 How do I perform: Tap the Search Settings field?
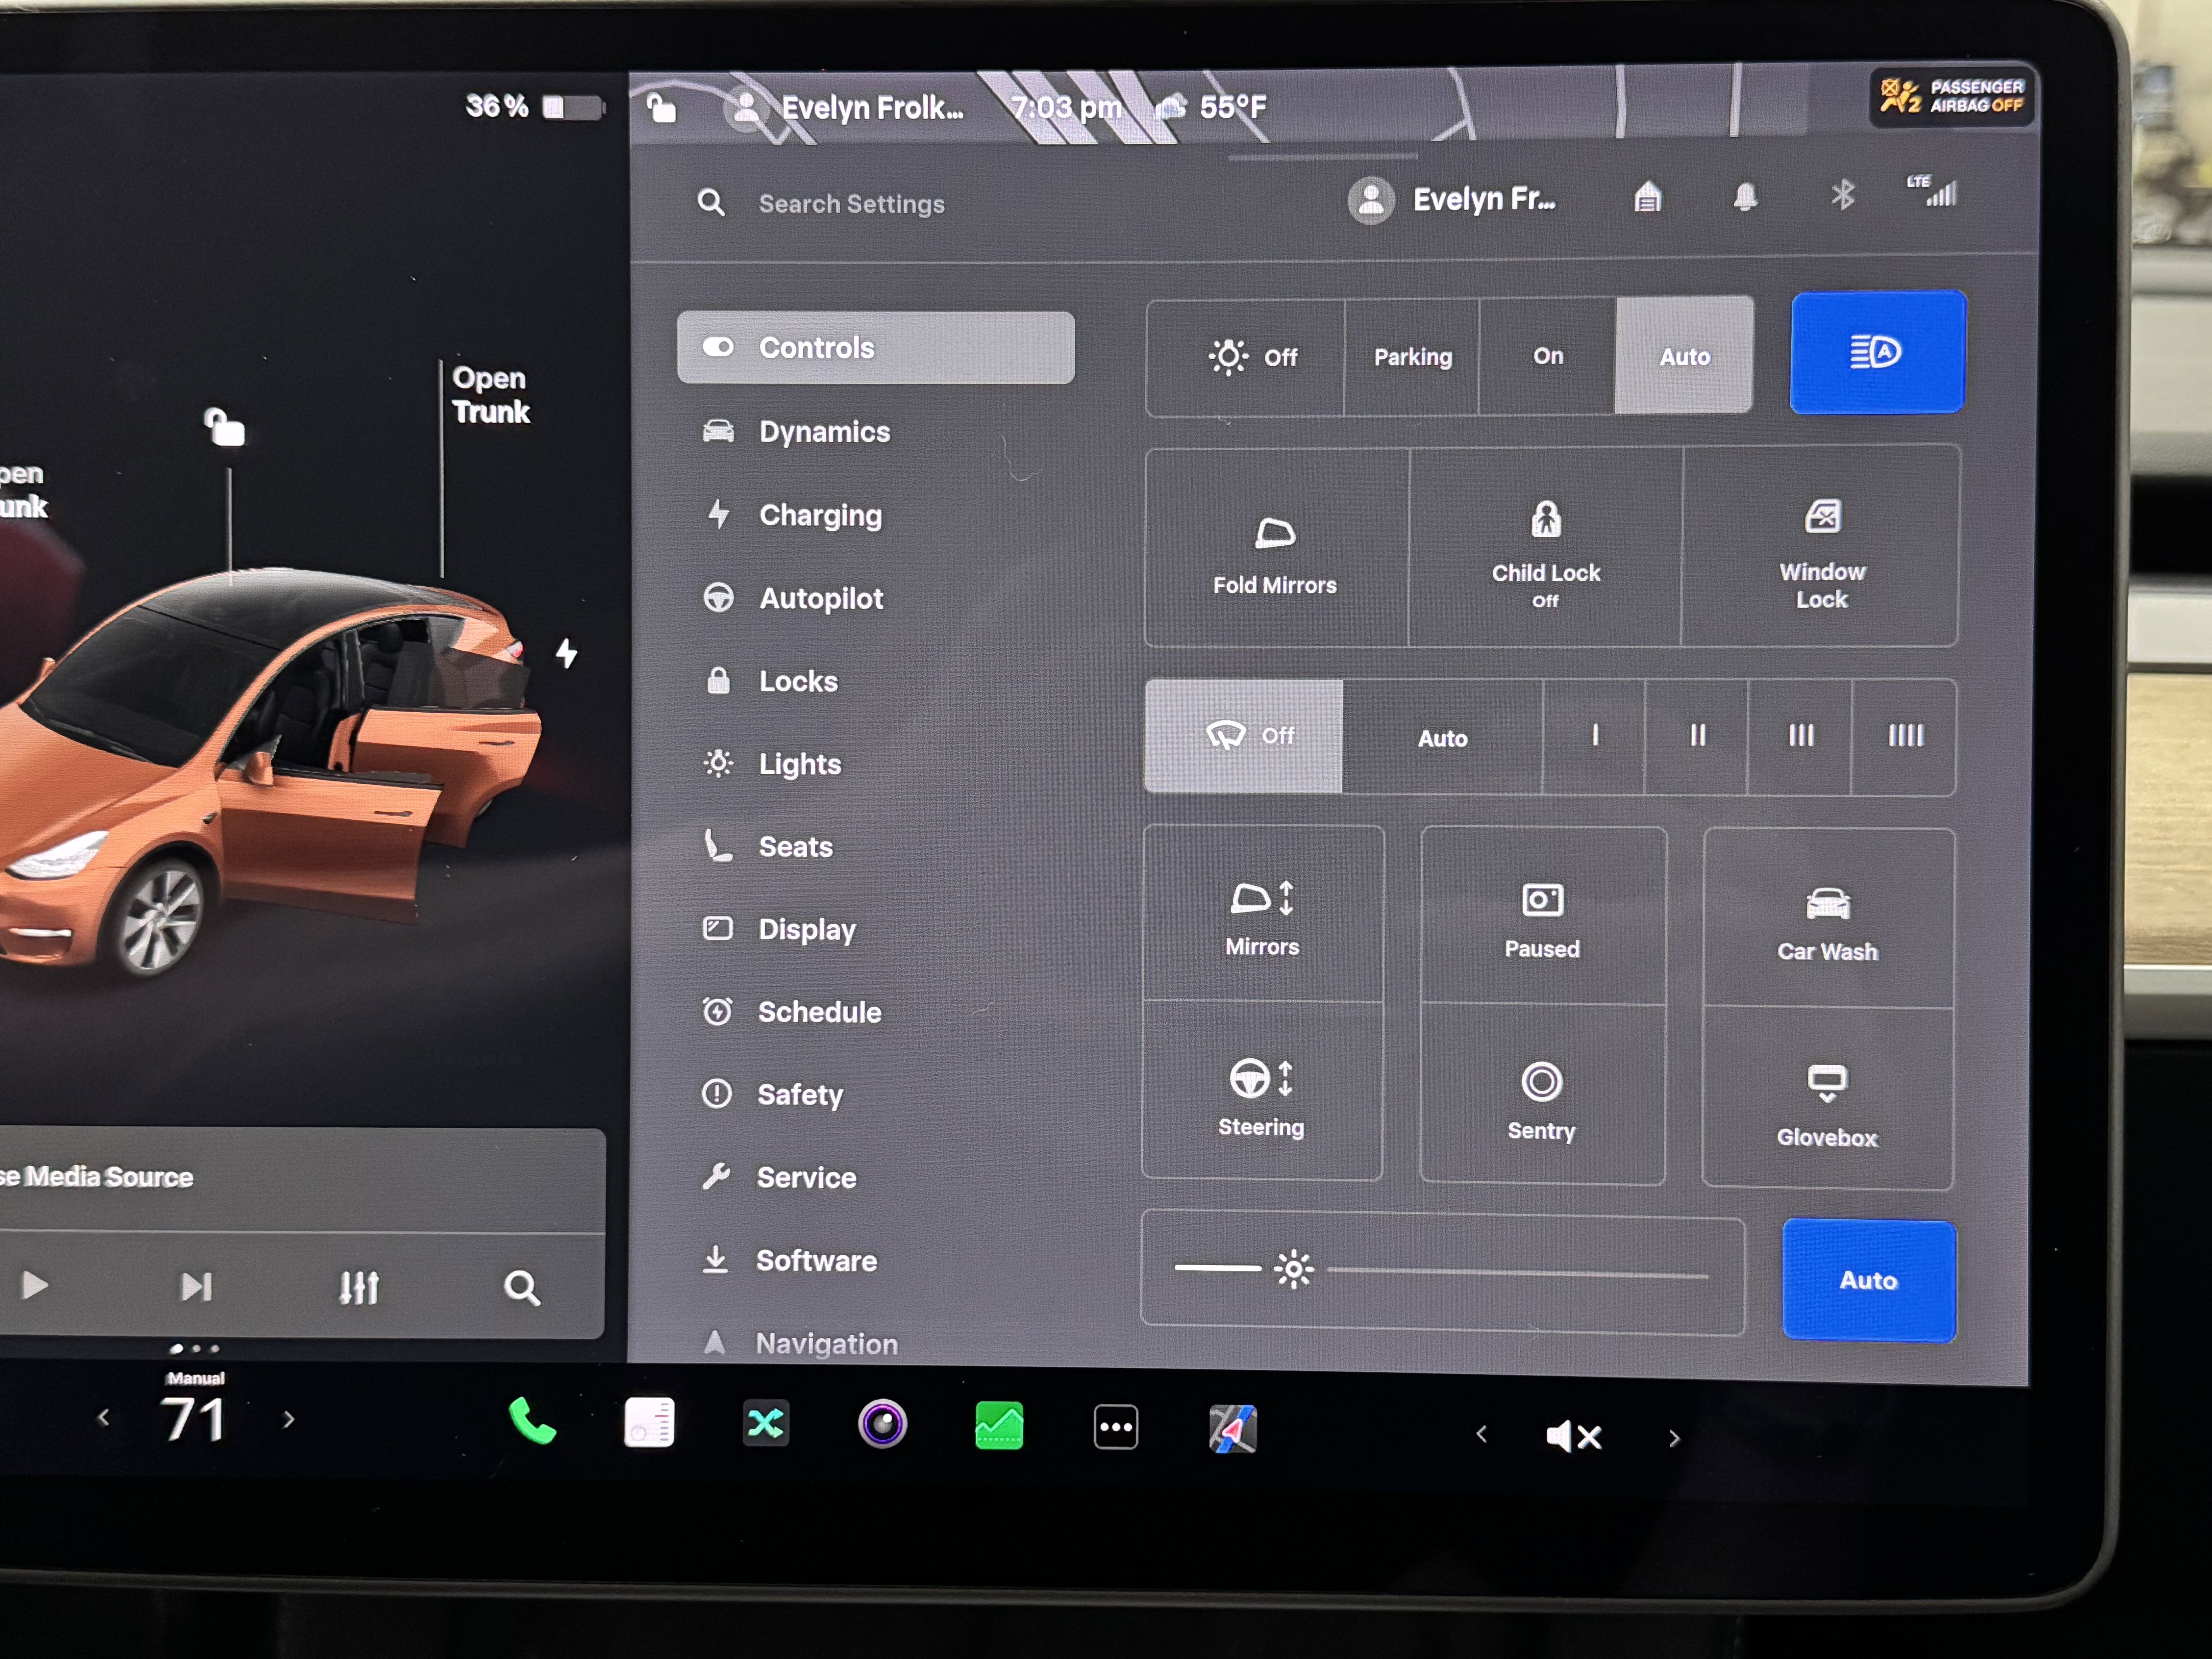pos(850,203)
